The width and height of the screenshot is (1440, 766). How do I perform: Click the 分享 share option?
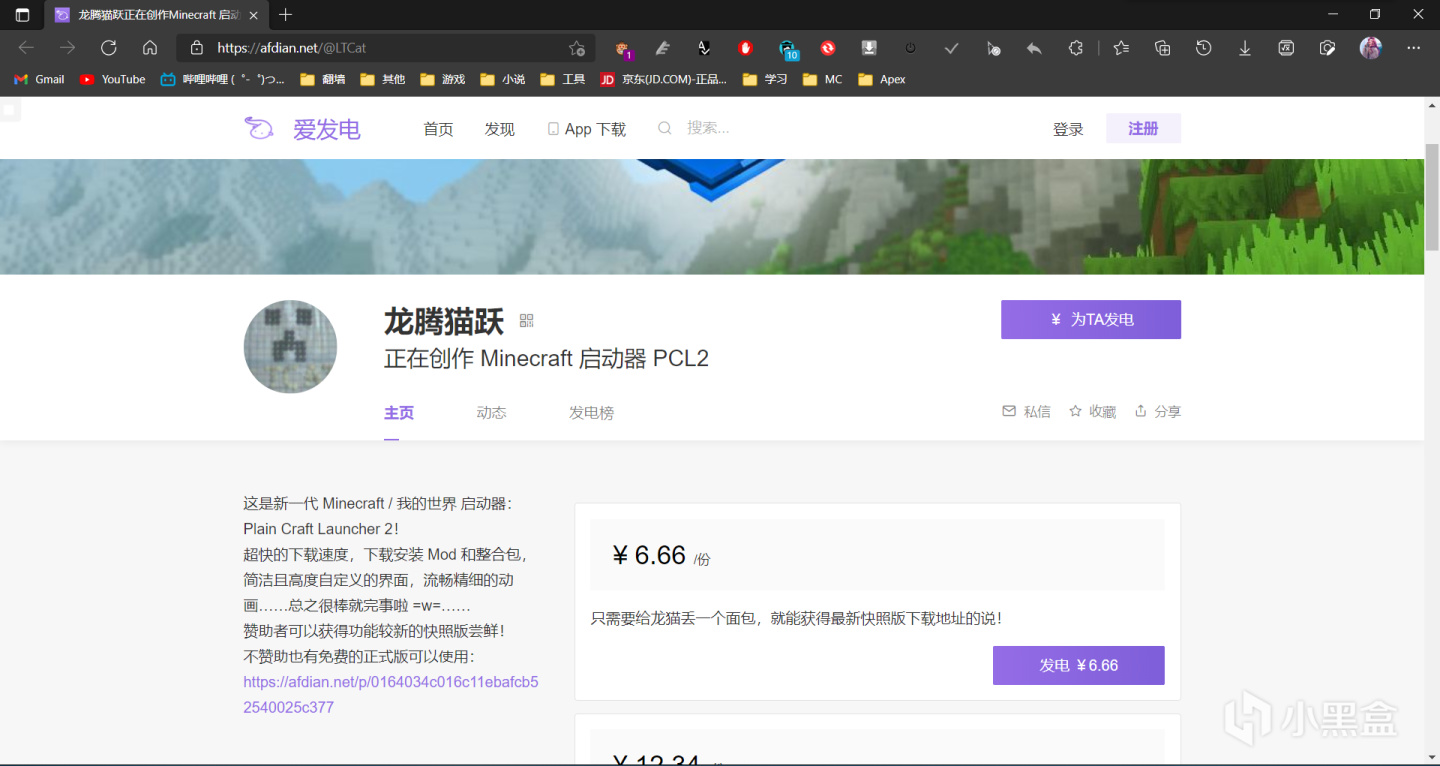(1158, 411)
